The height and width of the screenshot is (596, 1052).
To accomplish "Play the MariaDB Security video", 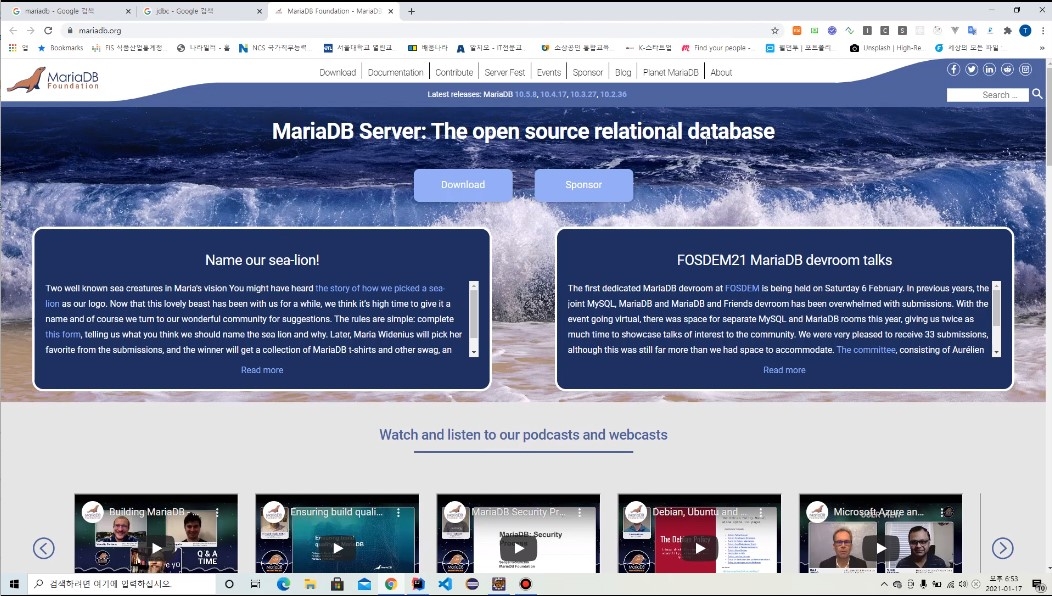I will [519, 548].
